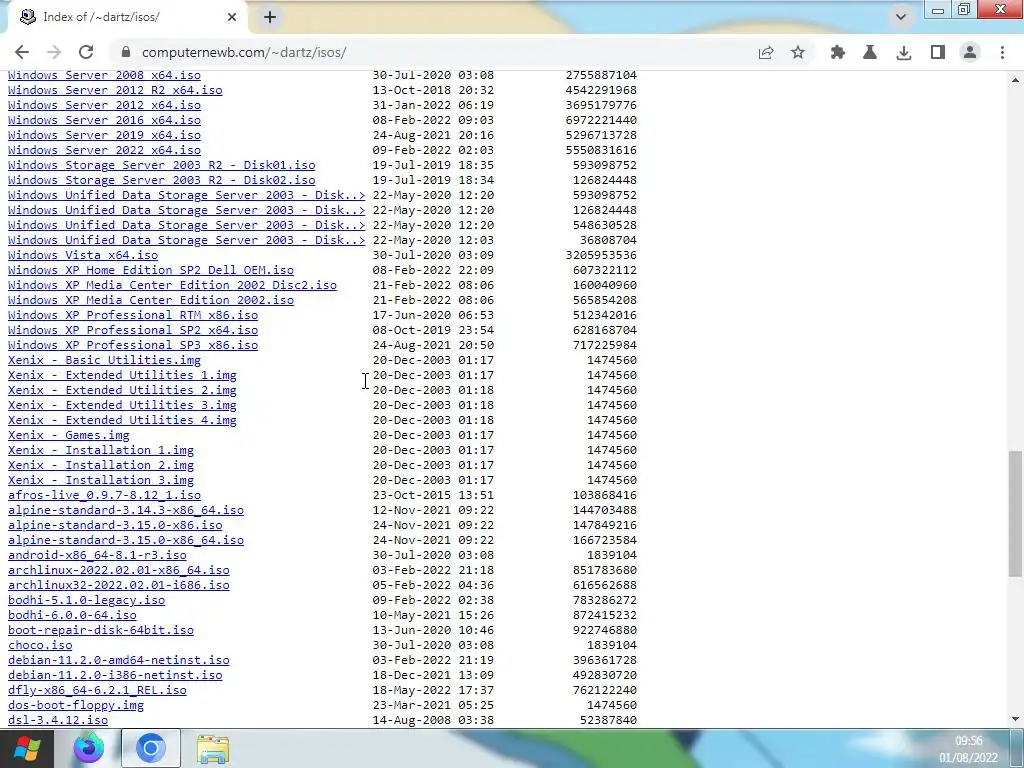Switch to Chrome on the taskbar
Viewport: 1024px width, 768px height.
[x=150, y=748]
